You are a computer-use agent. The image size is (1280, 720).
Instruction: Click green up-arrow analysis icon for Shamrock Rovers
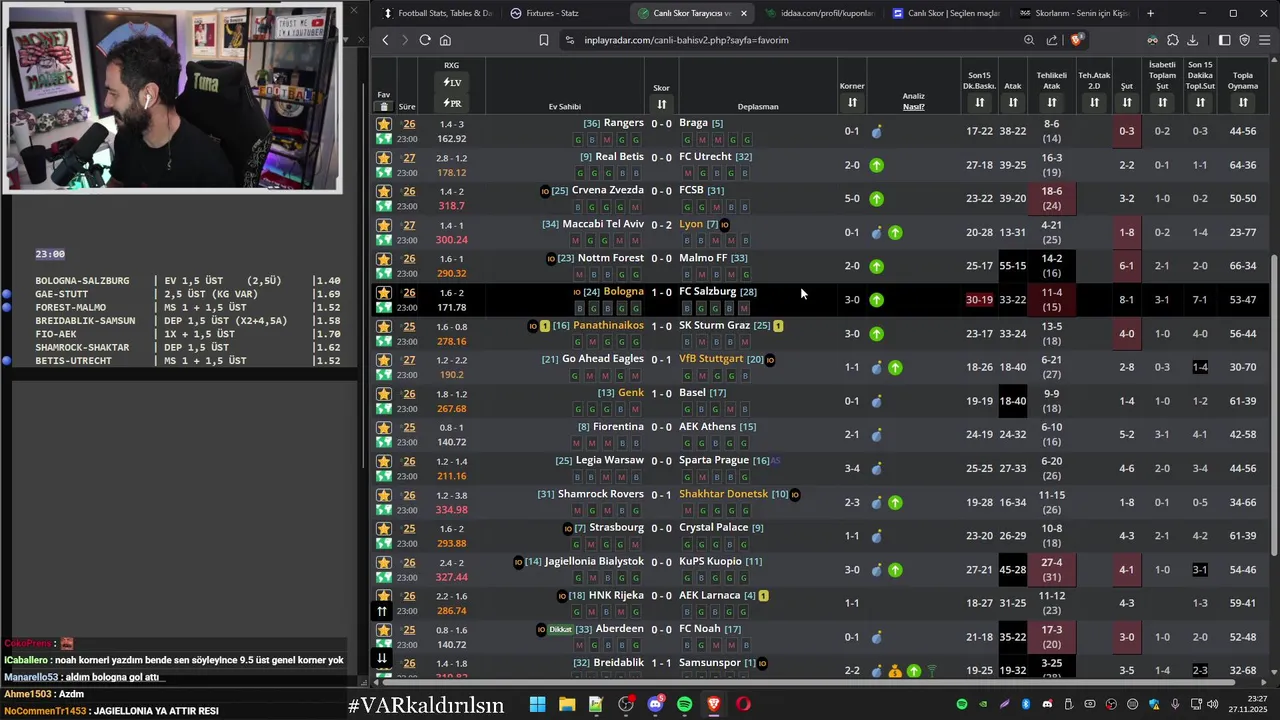tap(895, 502)
